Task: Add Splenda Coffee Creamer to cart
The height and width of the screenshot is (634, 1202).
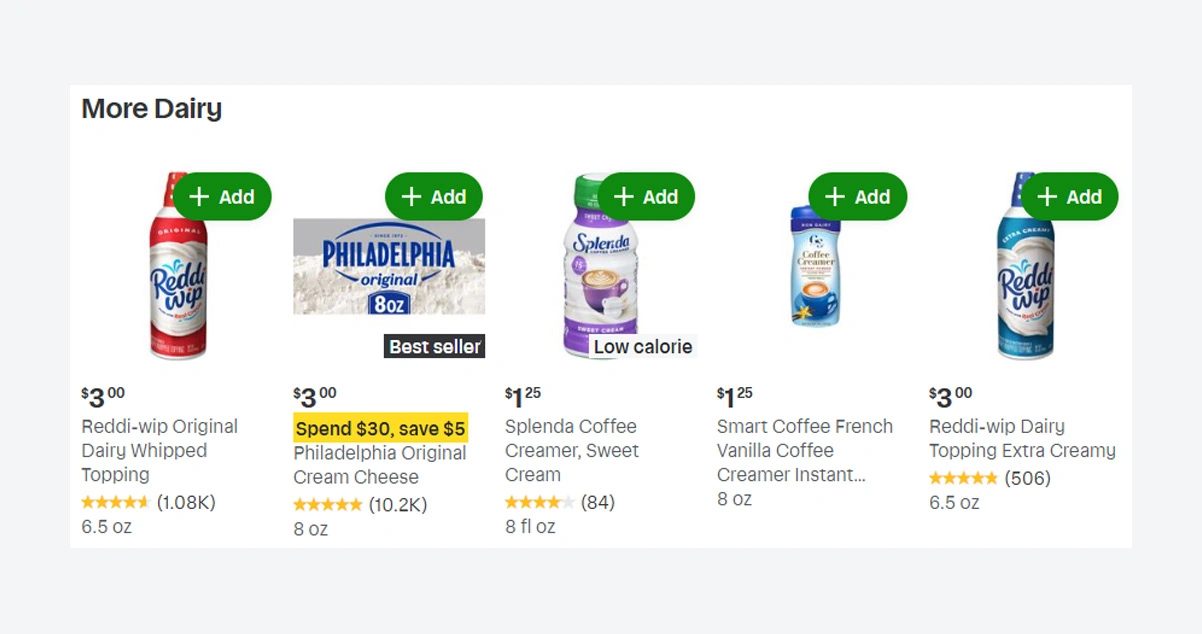Action: [646, 197]
